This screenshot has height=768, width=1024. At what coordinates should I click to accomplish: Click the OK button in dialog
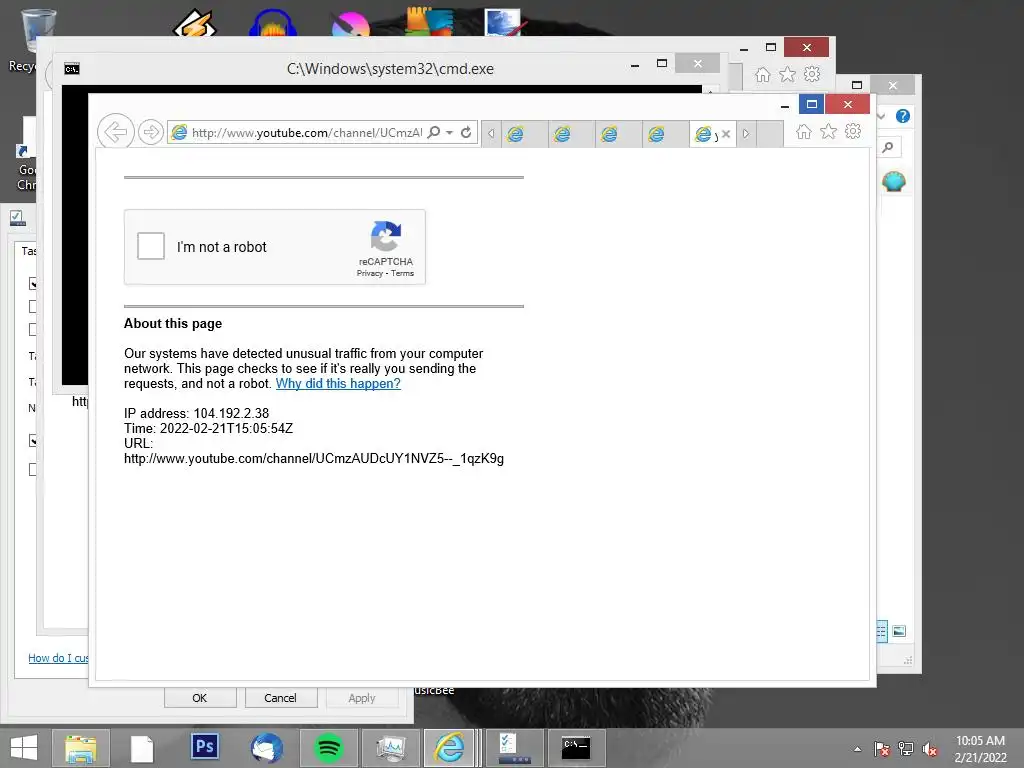point(200,697)
